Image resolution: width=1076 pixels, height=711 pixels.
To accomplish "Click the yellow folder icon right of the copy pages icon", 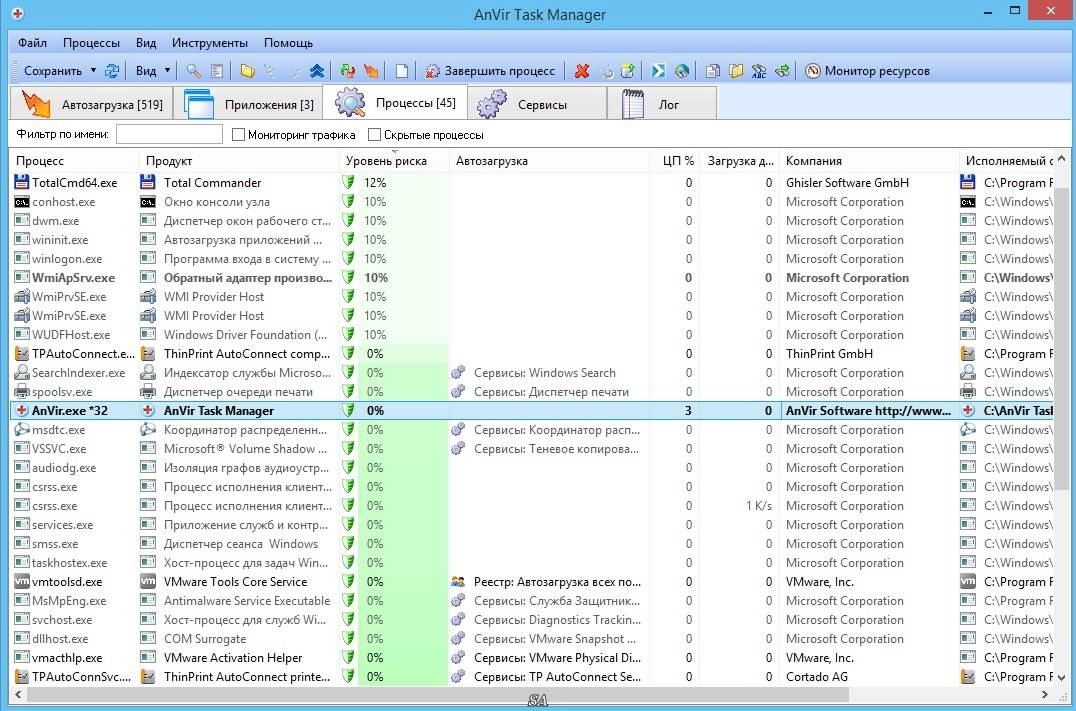I will tap(736, 71).
